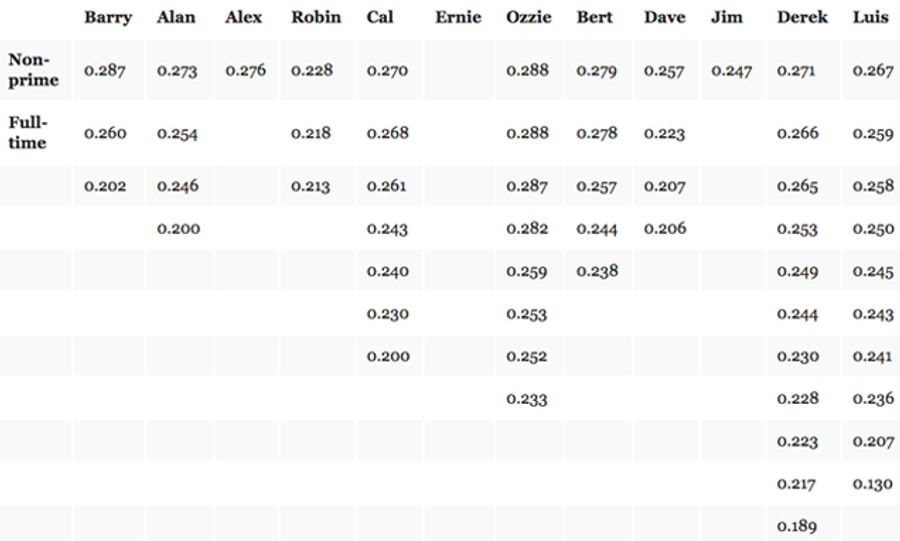Viewport: 900px width, 541px height.
Task: Click the Derek column header
Action: (802, 17)
